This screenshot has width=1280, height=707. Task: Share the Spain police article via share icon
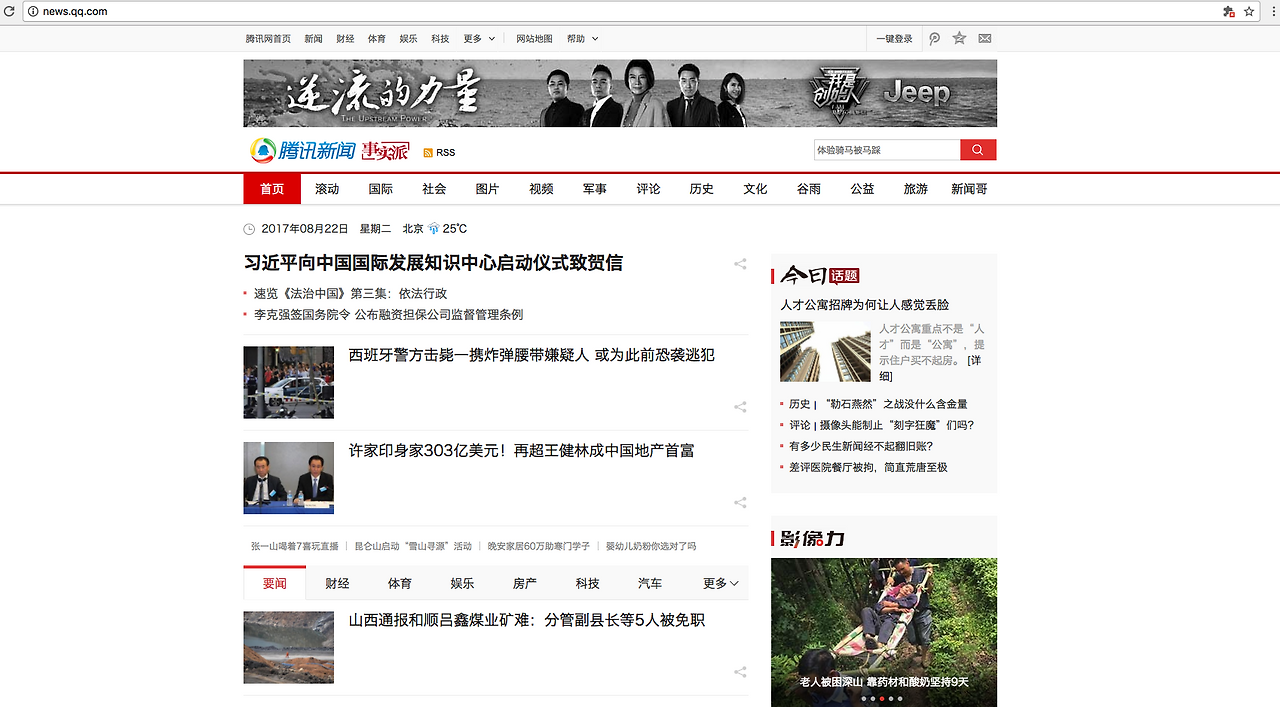[740, 407]
